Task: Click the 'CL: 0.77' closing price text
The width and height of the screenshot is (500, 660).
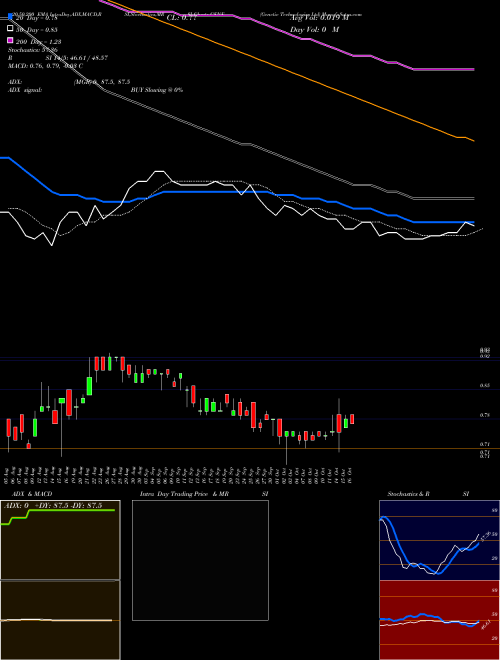Action: coord(182,18)
